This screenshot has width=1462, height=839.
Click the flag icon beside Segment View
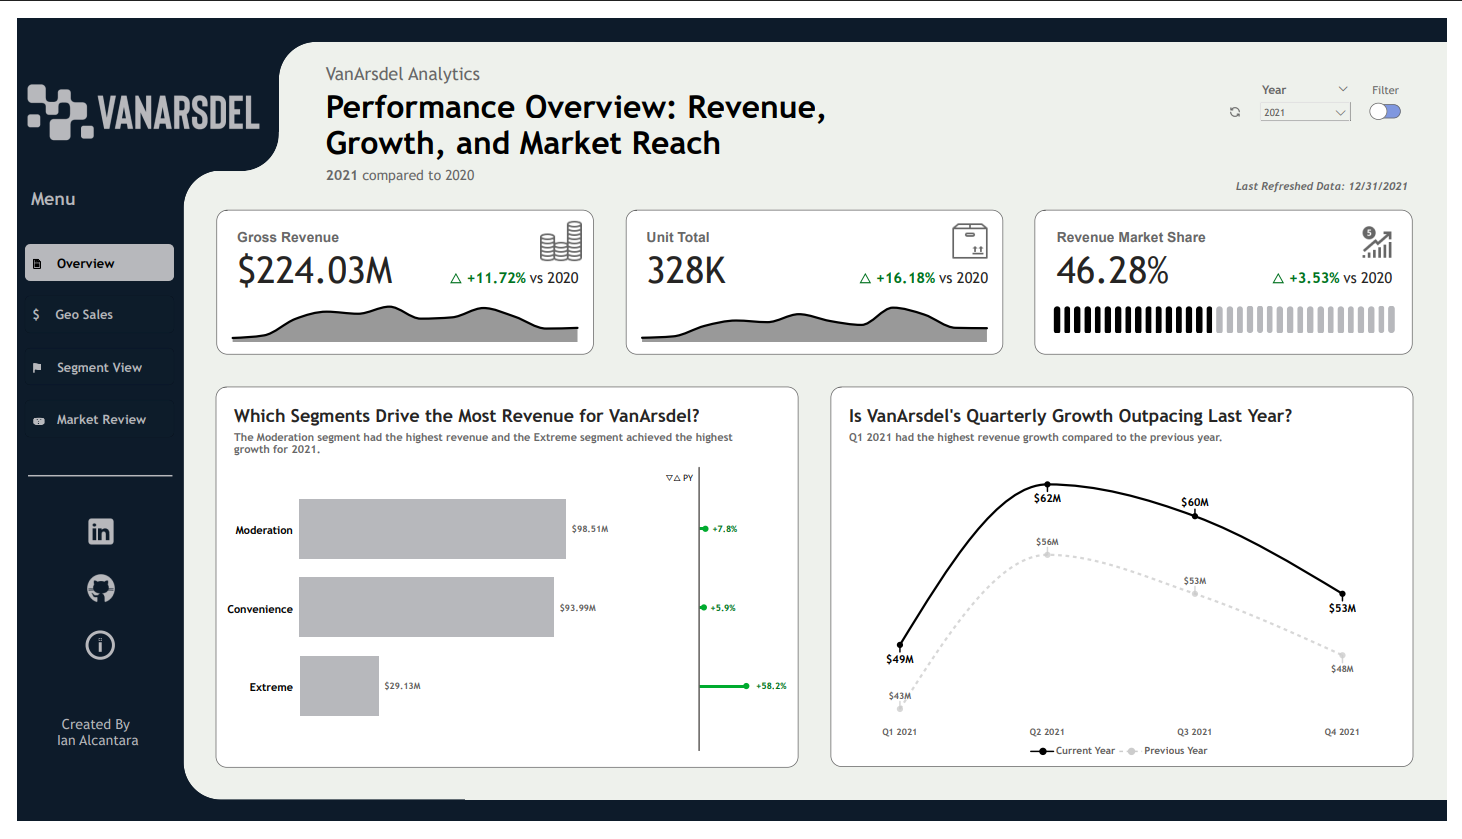pos(37,367)
